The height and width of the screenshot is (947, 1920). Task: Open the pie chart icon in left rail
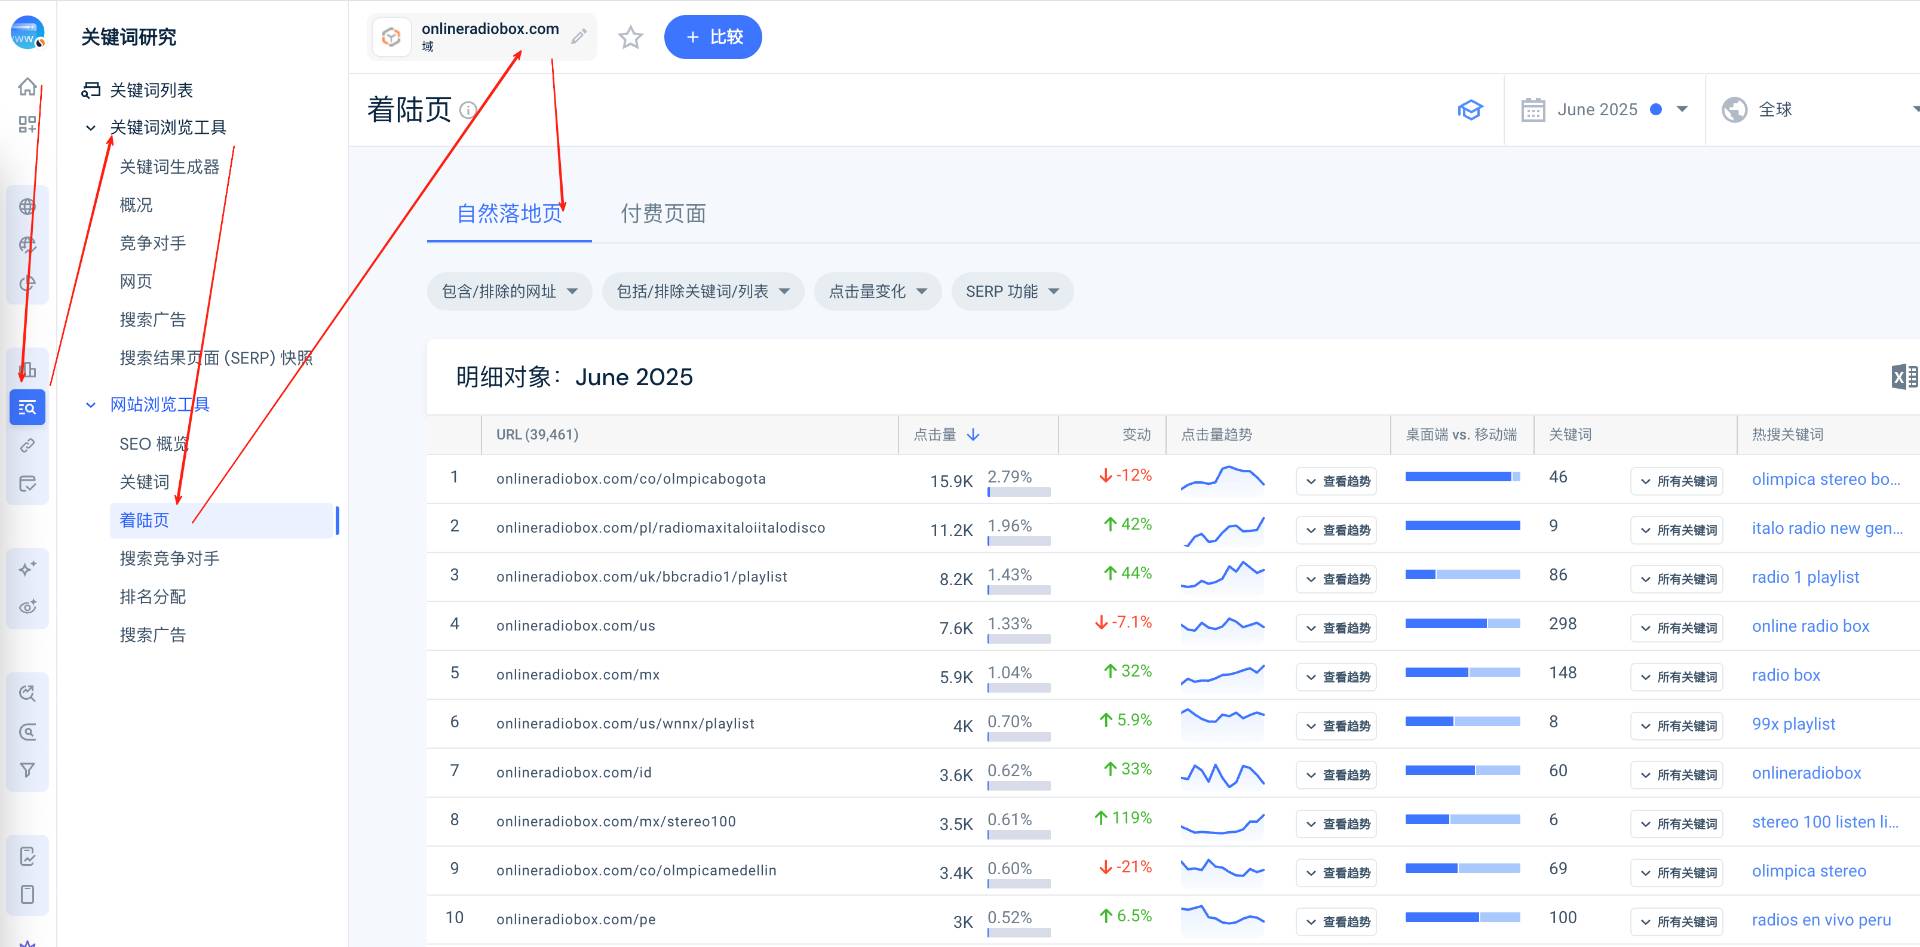click(27, 284)
